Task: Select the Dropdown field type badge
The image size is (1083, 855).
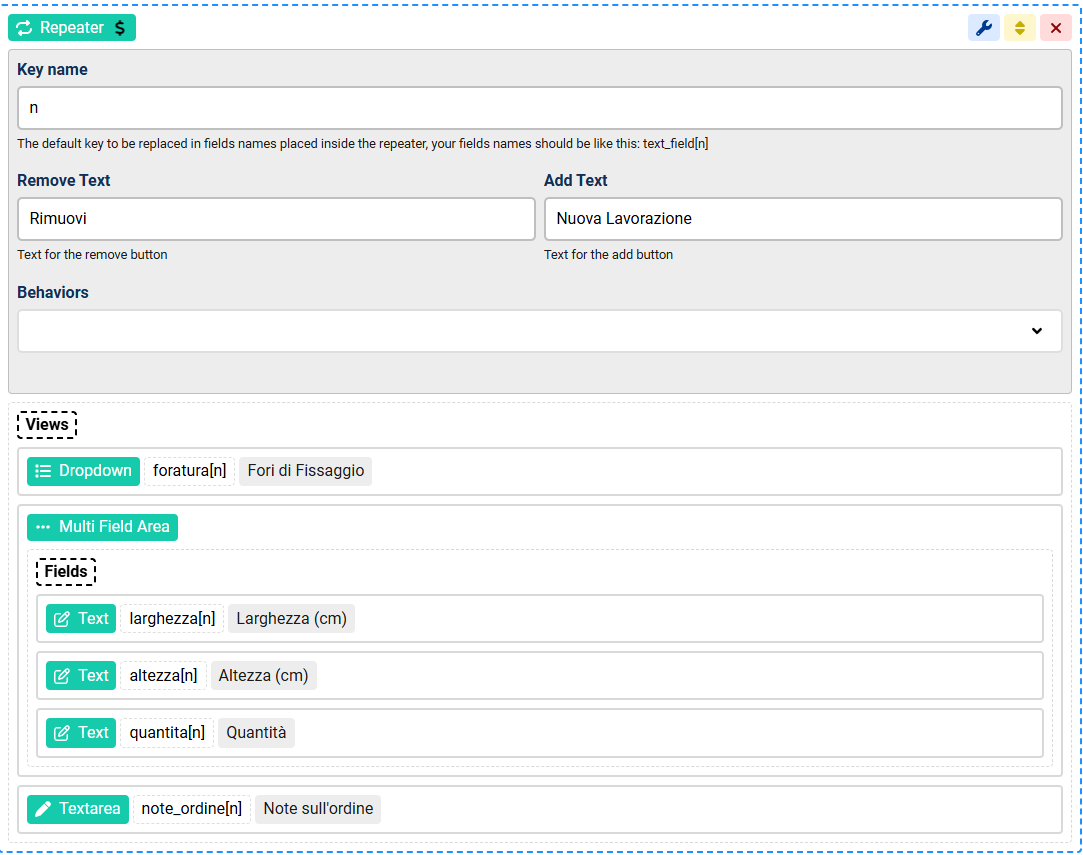Action: click(83, 471)
